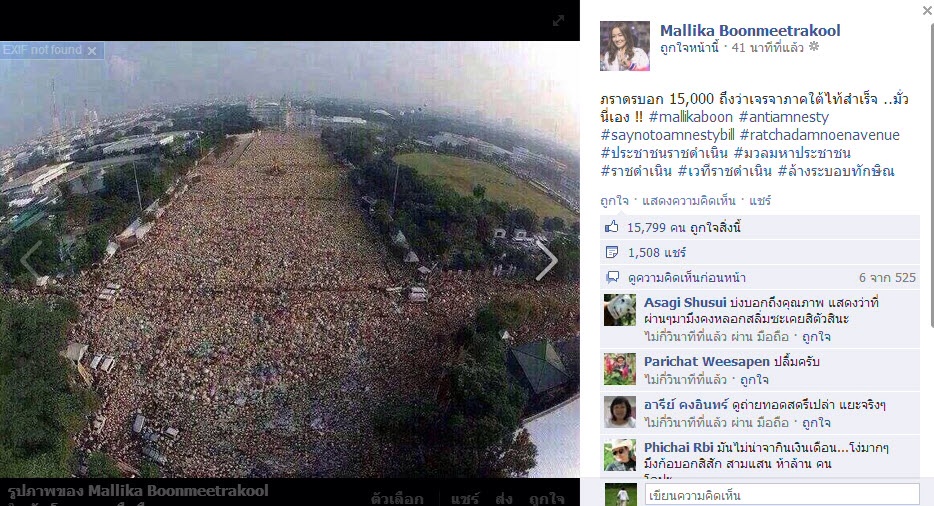Click the thumbs-up likes icon
934x506 pixels.
612,226
